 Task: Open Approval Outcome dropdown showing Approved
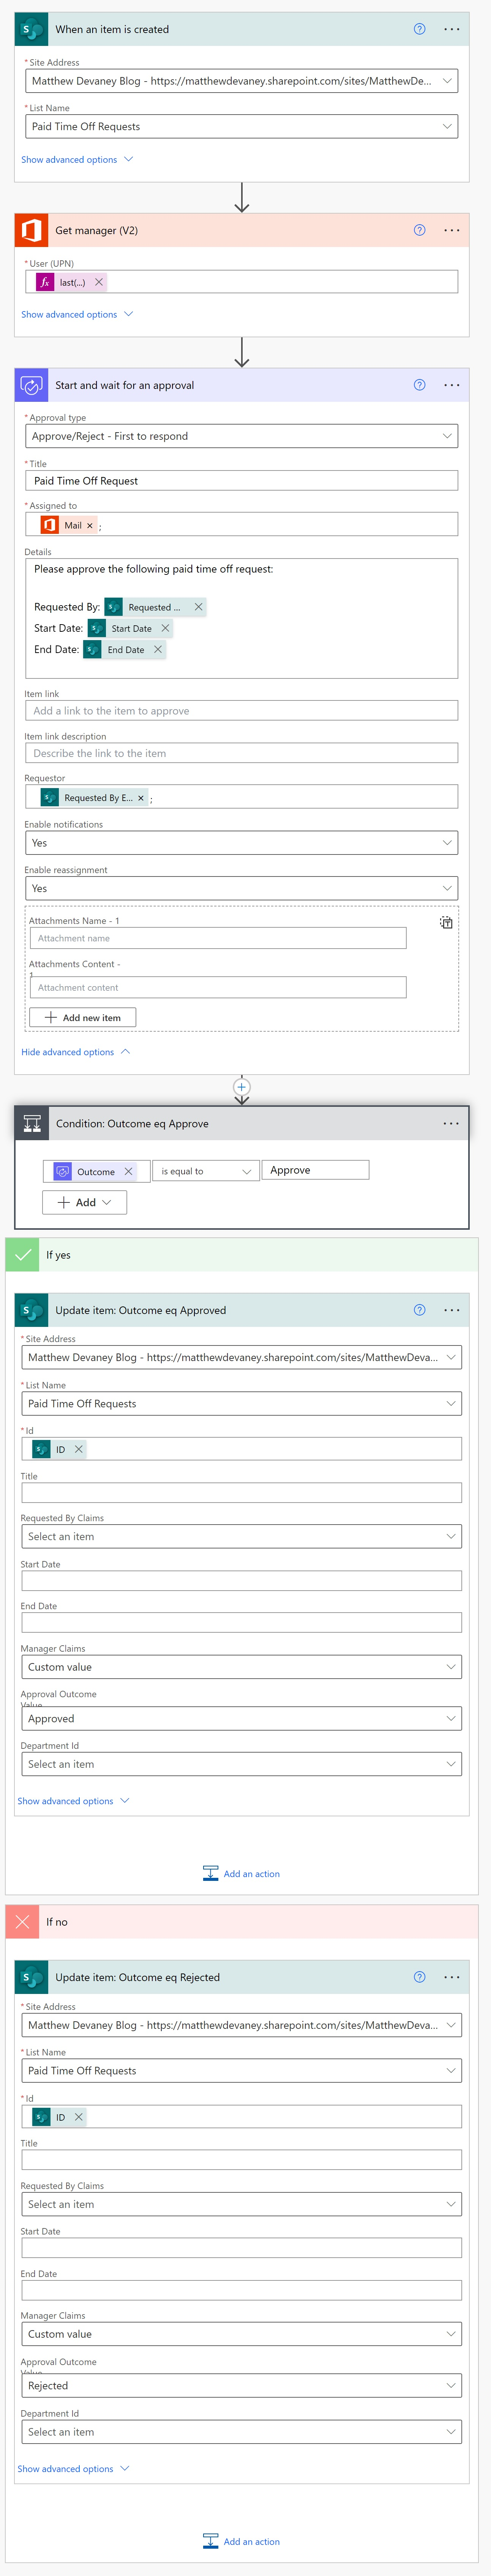click(241, 1719)
